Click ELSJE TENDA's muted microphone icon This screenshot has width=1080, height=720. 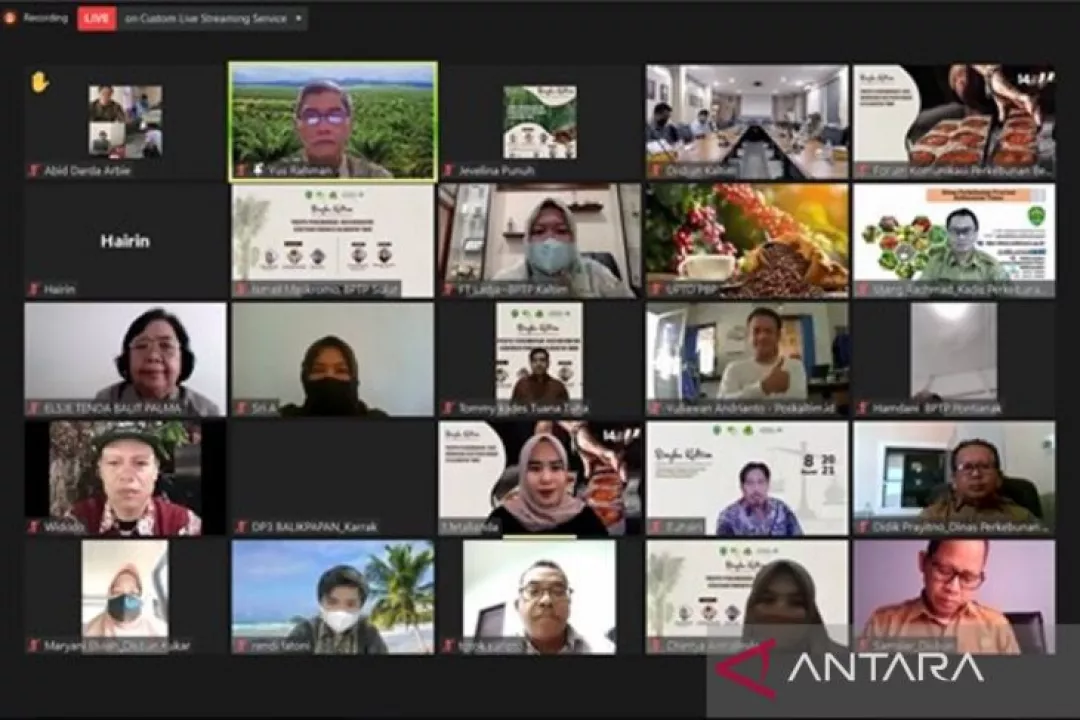click(33, 409)
